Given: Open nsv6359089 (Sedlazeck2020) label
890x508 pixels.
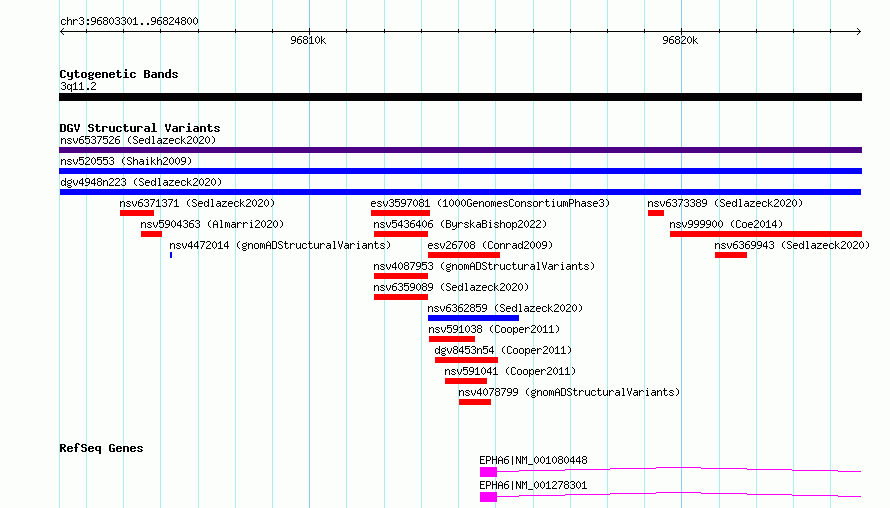Looking at the screenshot, I should (451, 287).
